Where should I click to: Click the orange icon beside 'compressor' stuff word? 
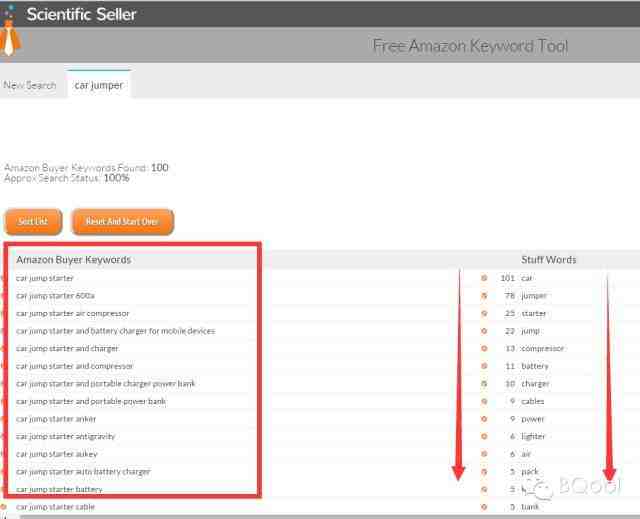tap(484, 348)
